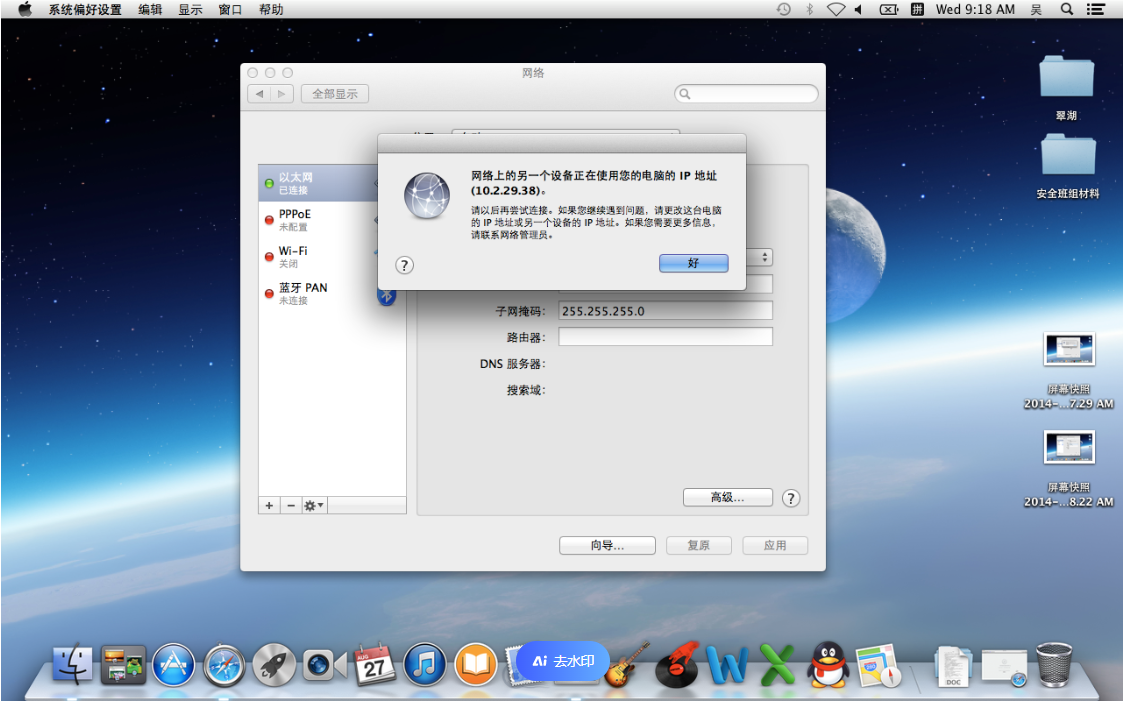The height and width of the screenshot is (703, 1124).
Task: Remove the service with the minus button
Action: tap(291, 506)
